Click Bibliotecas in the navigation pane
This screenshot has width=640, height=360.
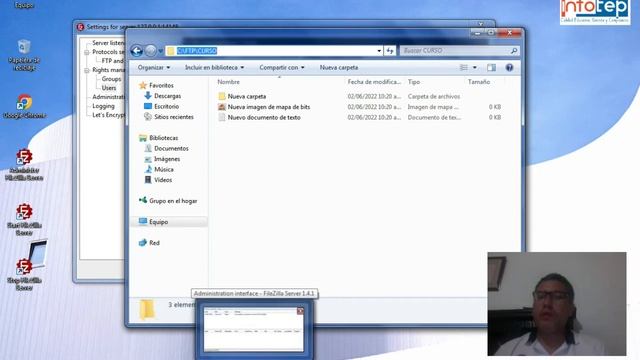[x=163, y=138]
